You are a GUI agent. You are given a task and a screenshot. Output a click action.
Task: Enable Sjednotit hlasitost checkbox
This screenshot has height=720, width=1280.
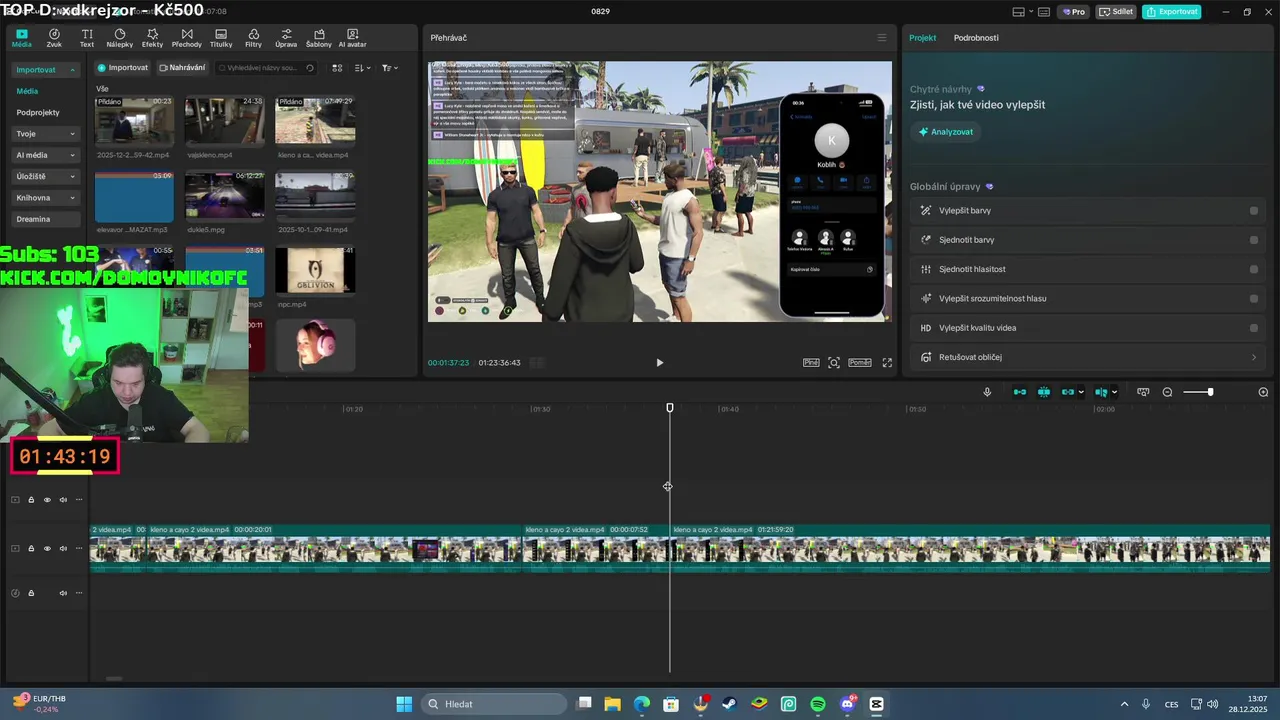click(x=1254, y=269)
